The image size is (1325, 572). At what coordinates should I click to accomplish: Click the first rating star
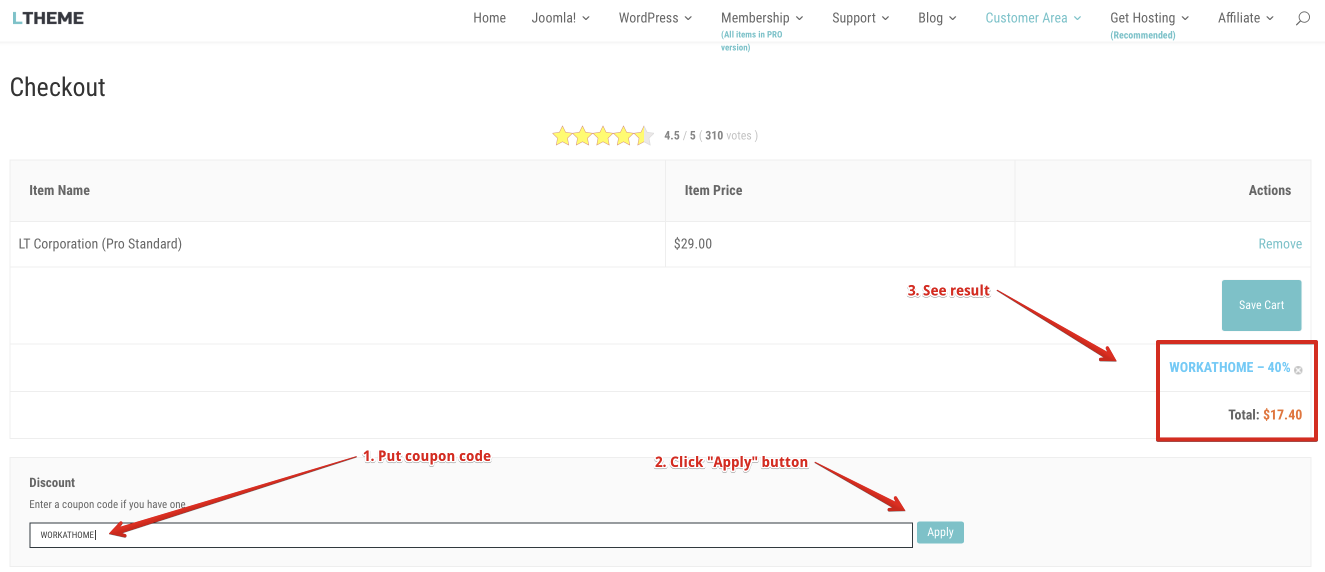tap(562, 136)
